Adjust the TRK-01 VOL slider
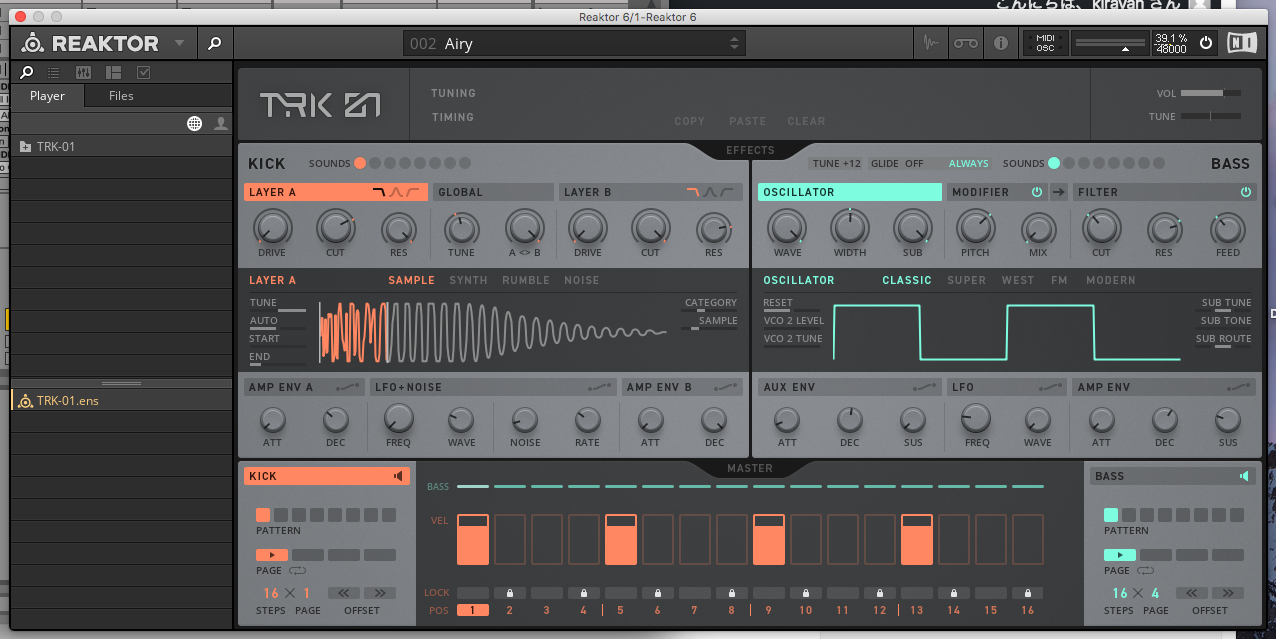Screen dimensions: 1276x639 (1211, 93)
